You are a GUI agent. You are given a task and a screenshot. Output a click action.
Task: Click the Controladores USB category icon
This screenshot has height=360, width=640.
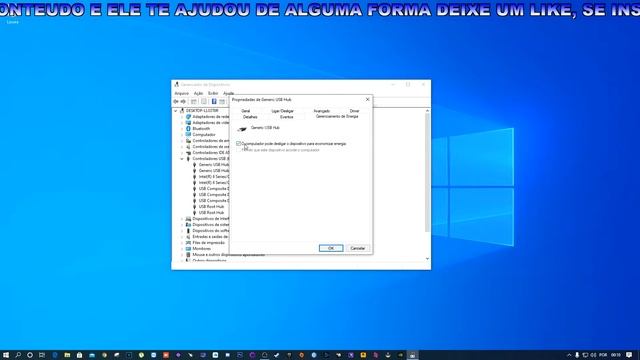(x=188, y=158)
